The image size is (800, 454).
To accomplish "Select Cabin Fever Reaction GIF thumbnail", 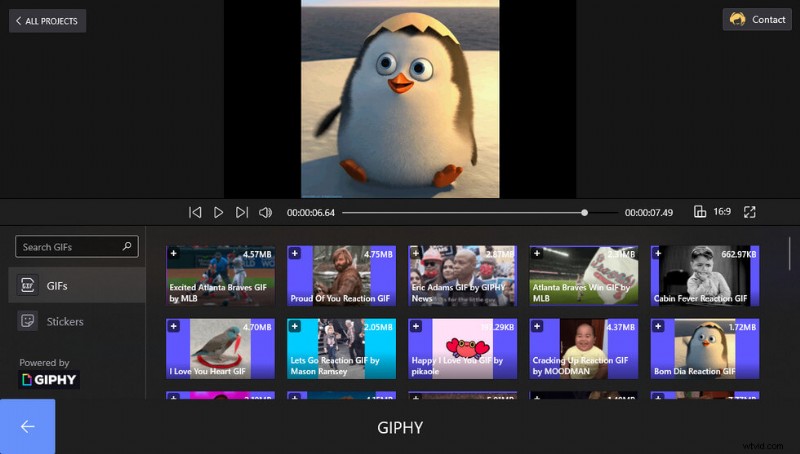I will coord(705,276).
